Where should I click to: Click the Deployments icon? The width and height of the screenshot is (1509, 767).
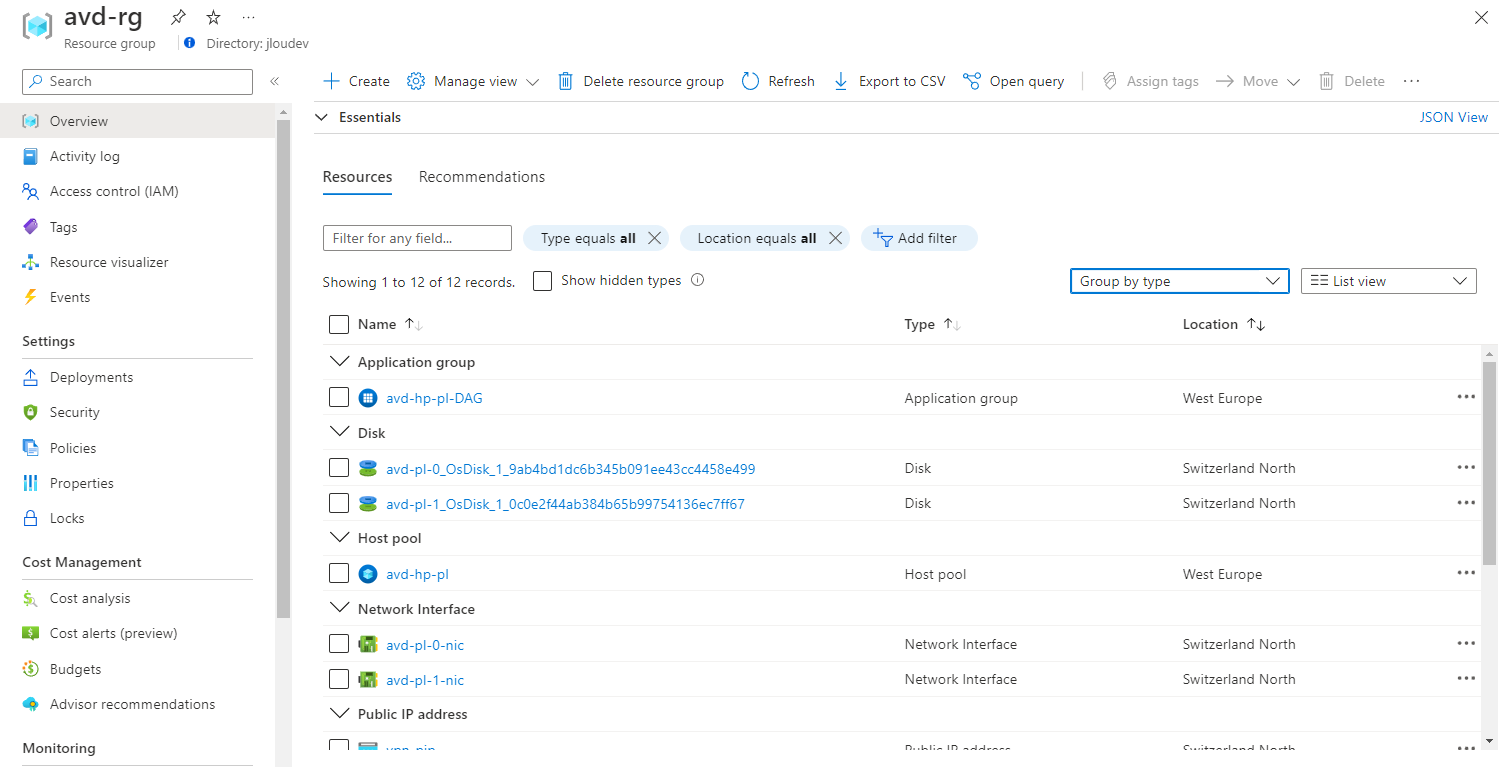click(30, 377)
